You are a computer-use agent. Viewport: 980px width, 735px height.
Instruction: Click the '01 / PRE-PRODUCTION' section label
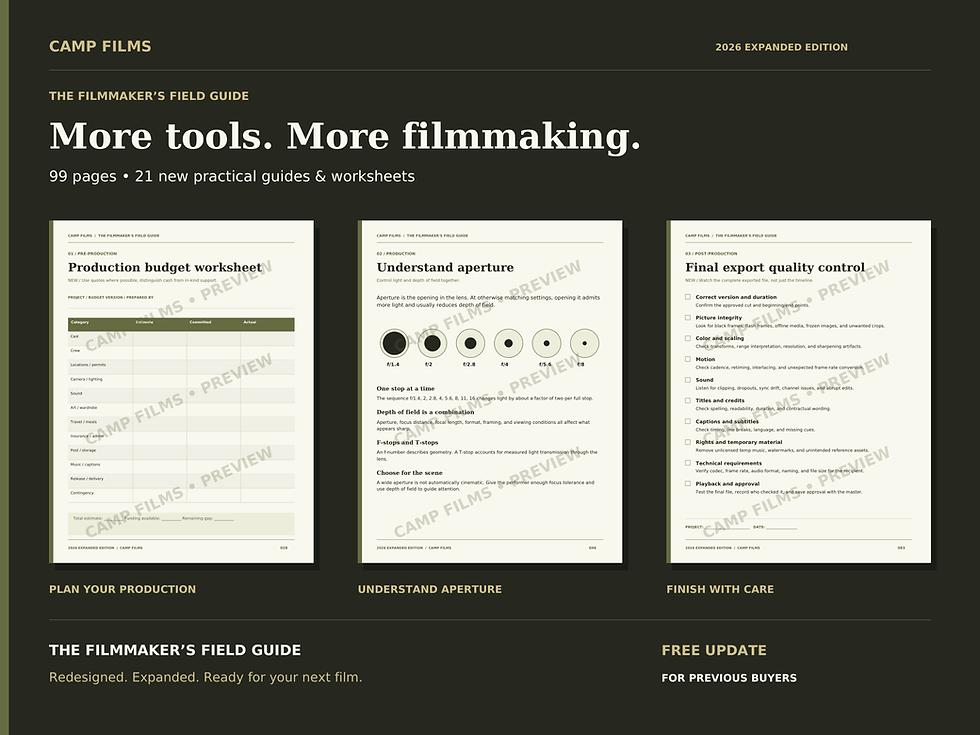coord(92,254)
